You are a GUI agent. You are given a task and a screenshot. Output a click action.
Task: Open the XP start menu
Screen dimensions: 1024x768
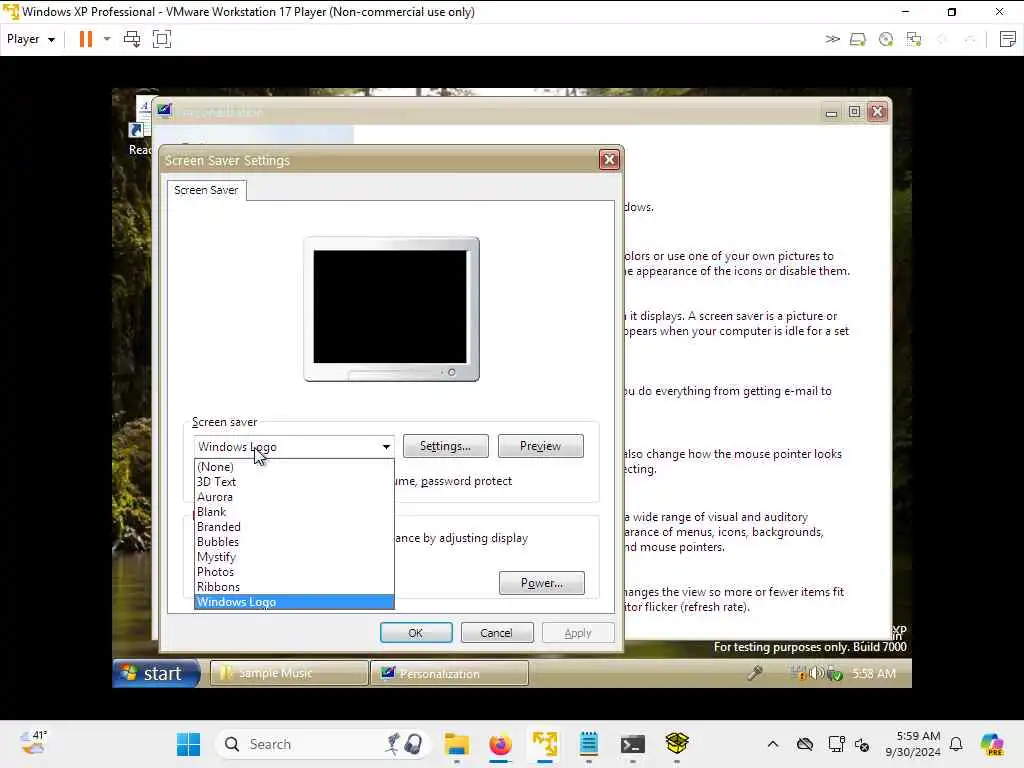click(156, 673)
